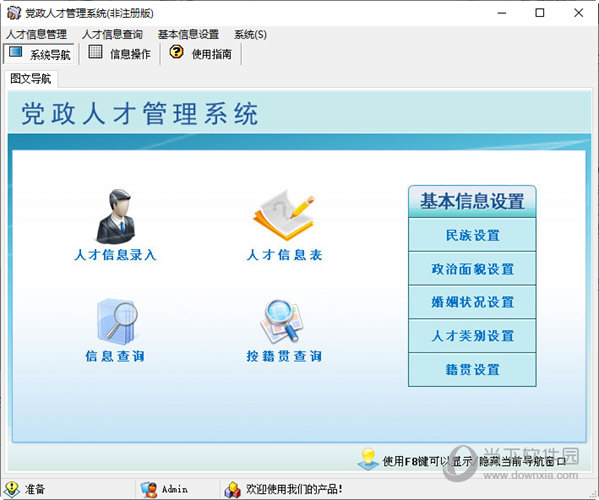Open the 按籍贯查询 map and magnifier icon
599x500 pixels.
coord(282,322)
